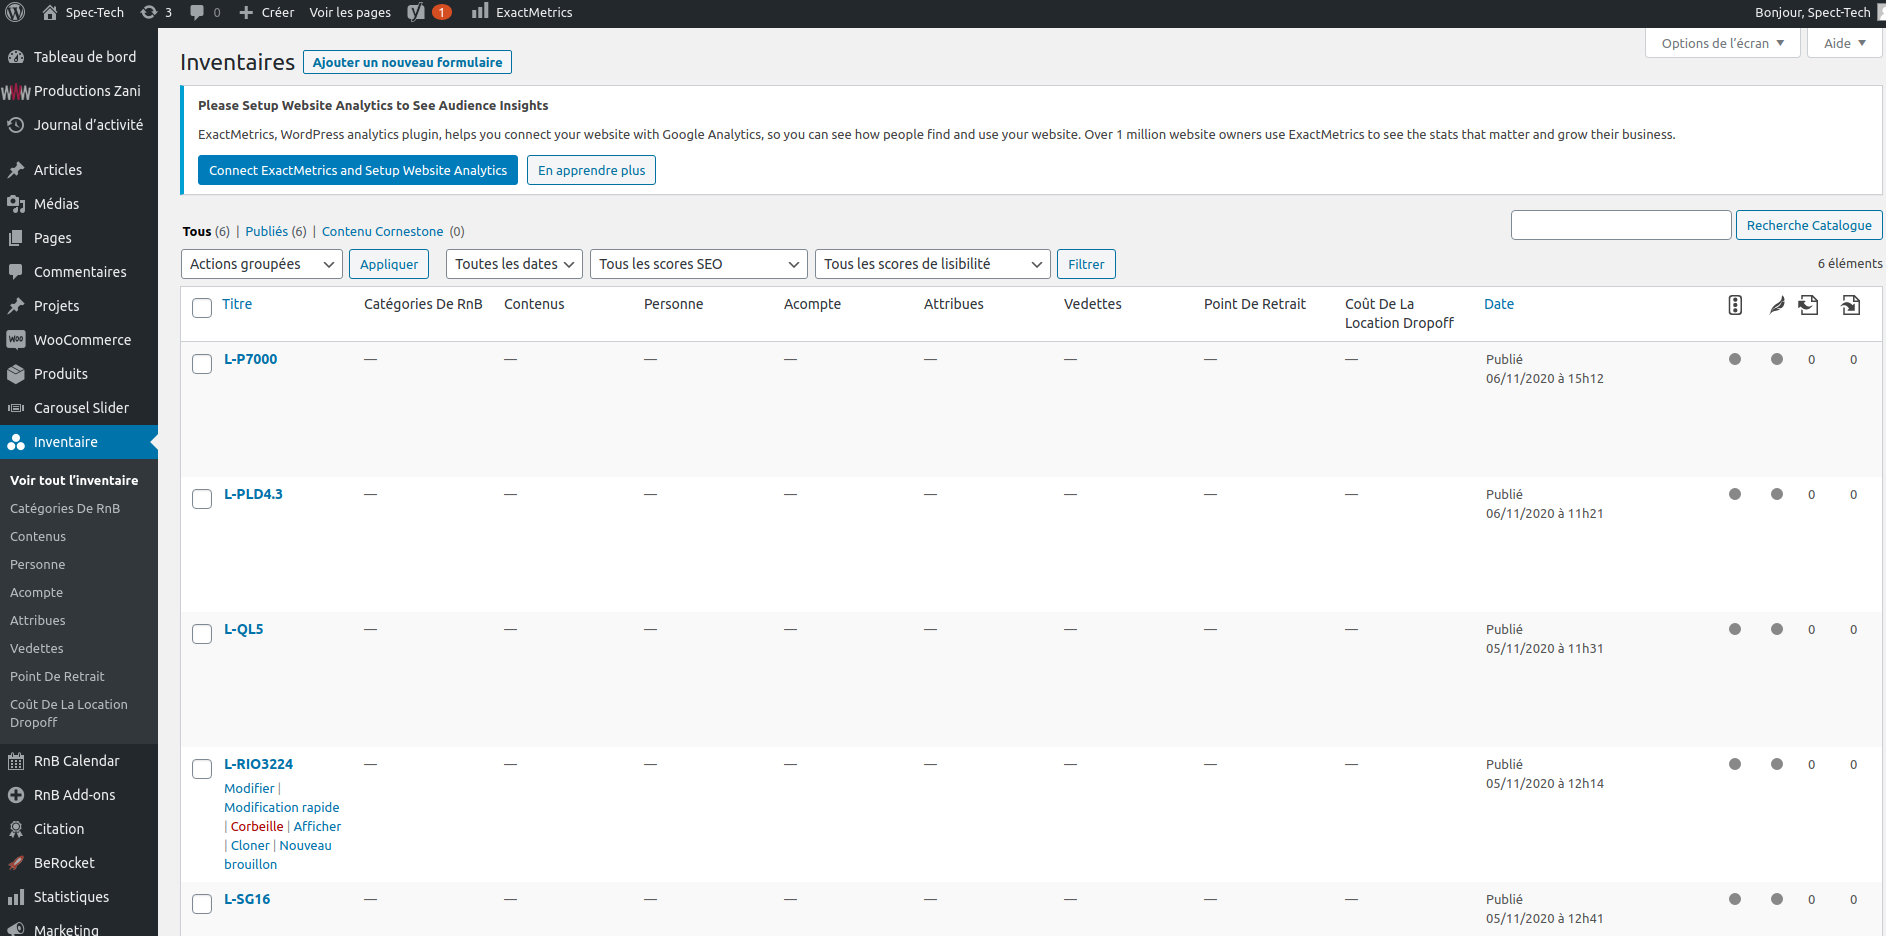Check the L-SG16 row checkbox
This screenshot has width=1886, height=936.
pyautogui.click(x=202, y=904)
